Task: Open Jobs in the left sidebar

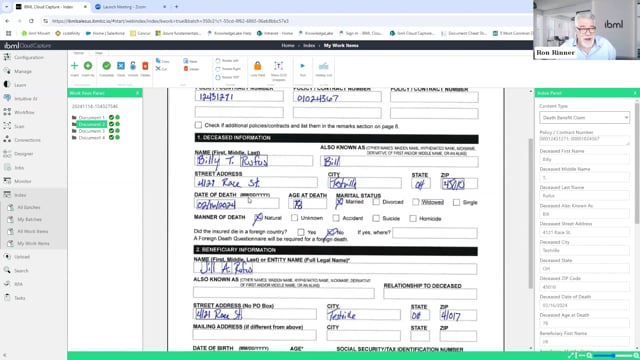Action: click(x=19, y=168)
